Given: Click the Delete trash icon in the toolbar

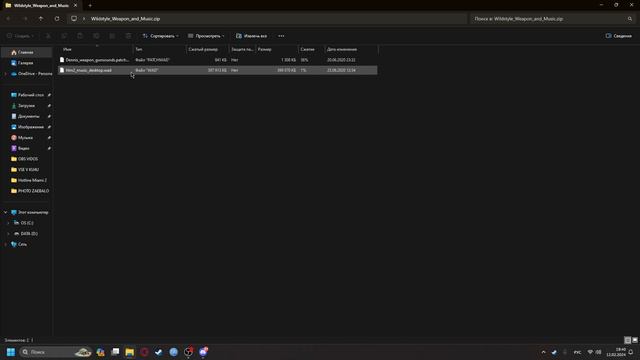Looking at the screenshot, I should [x=129, y=36].
